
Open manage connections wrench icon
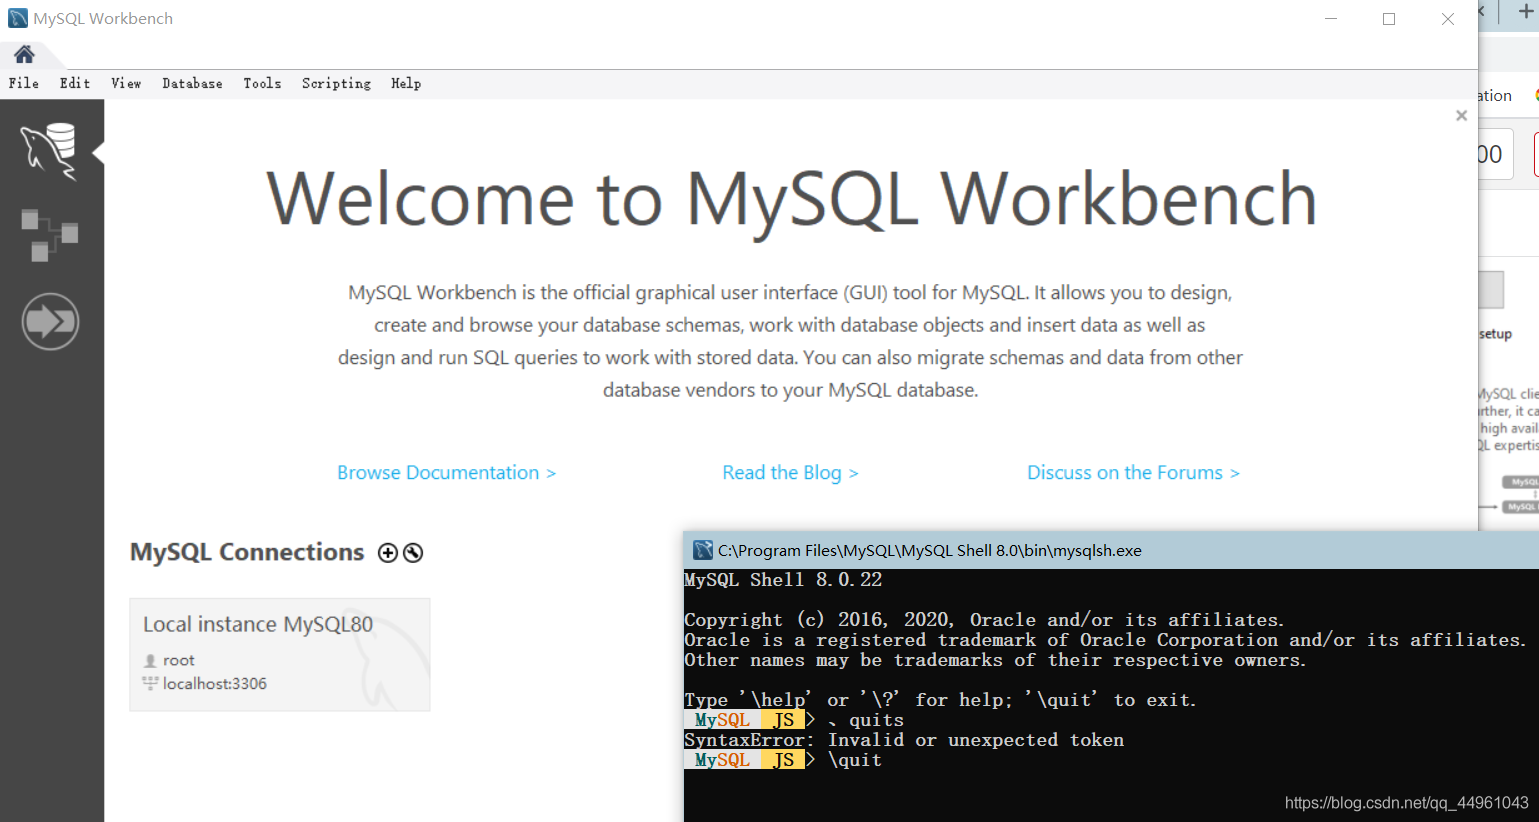[413, 553]
